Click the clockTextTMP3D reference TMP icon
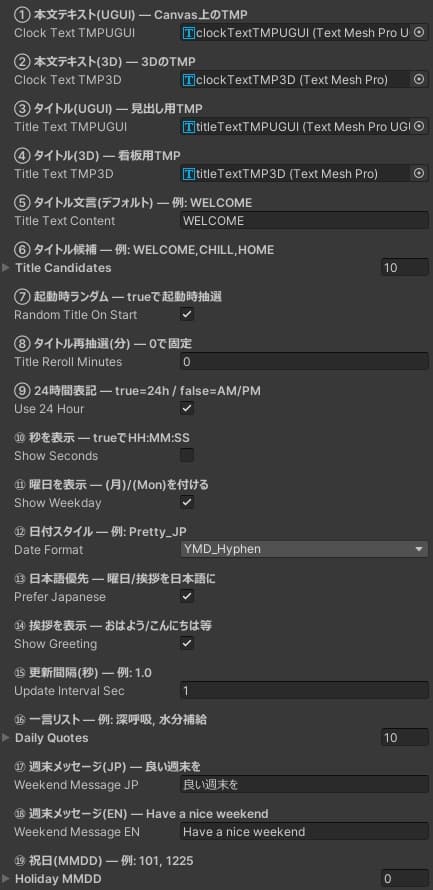433x890 pixels. [x=188, y=80]
